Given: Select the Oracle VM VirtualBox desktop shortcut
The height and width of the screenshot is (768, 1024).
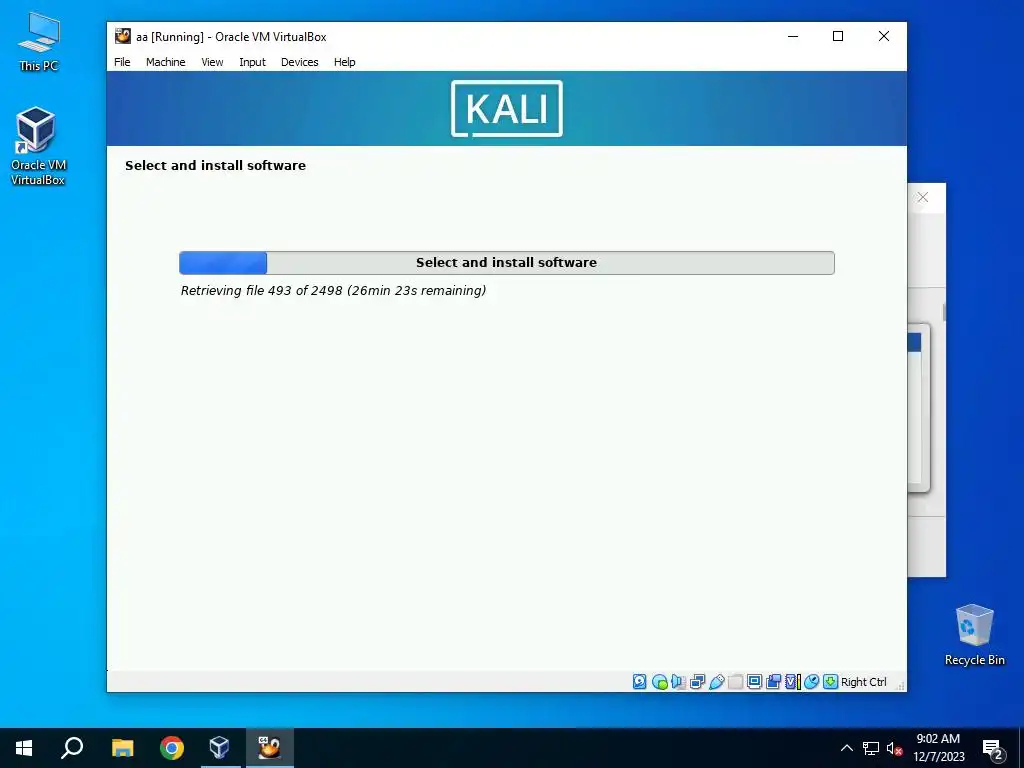Looking at the screenshot, I should tap(38, 146).
